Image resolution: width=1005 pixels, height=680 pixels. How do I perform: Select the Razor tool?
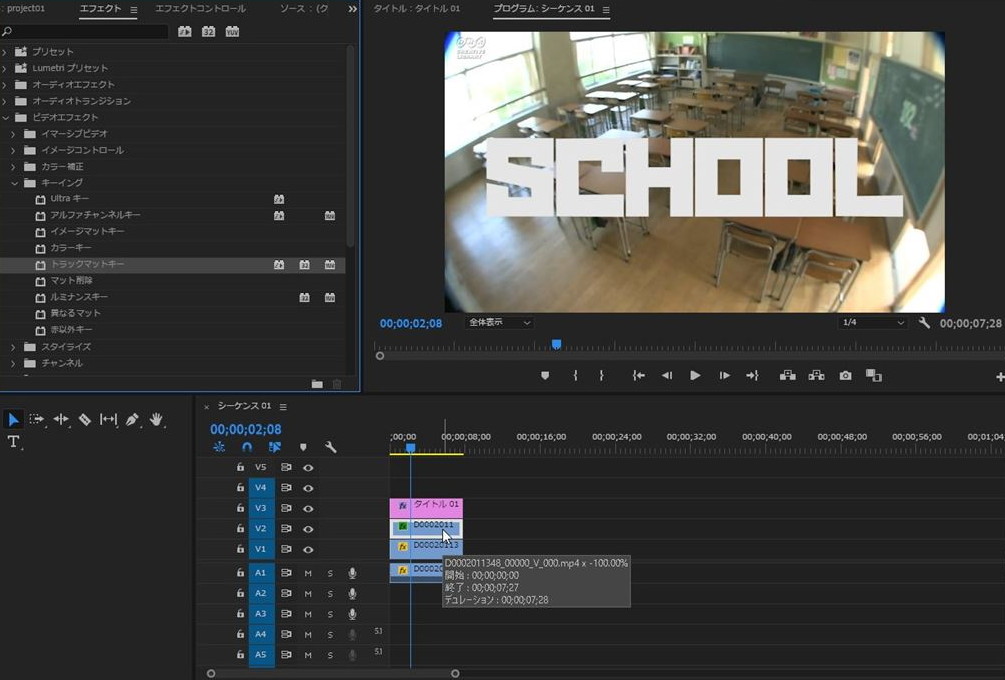pos(85,420)
